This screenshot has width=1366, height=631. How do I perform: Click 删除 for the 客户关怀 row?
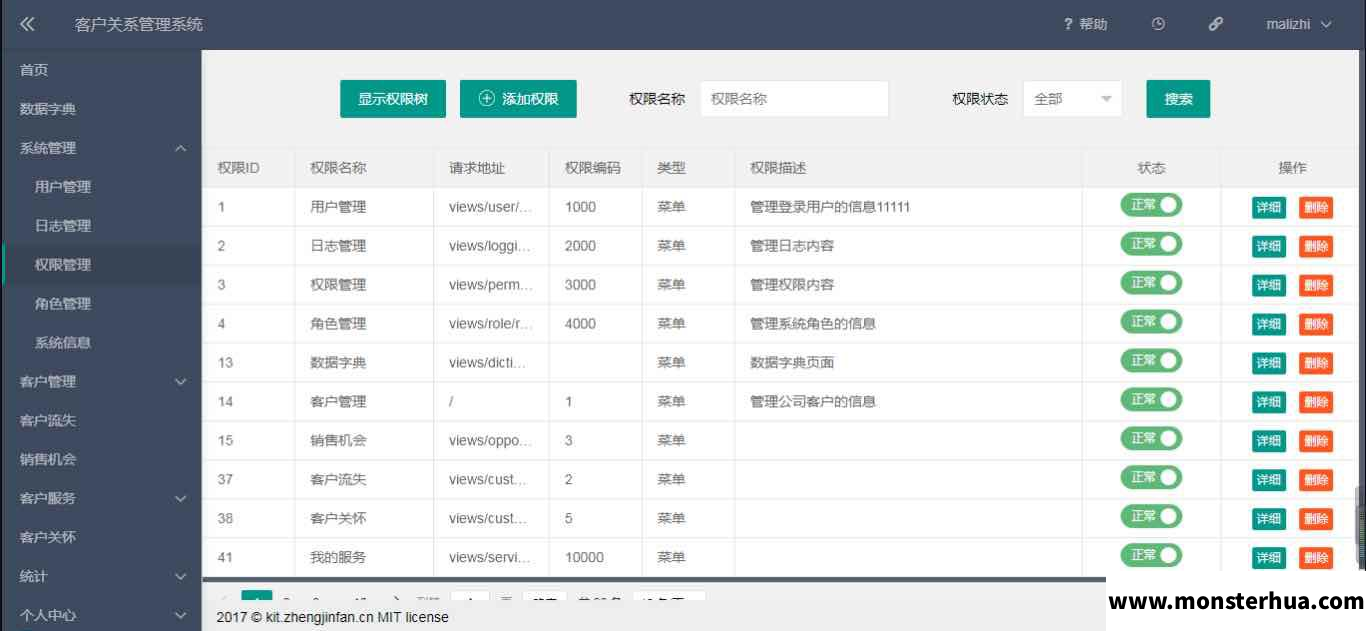click(x=1316, y=520)
